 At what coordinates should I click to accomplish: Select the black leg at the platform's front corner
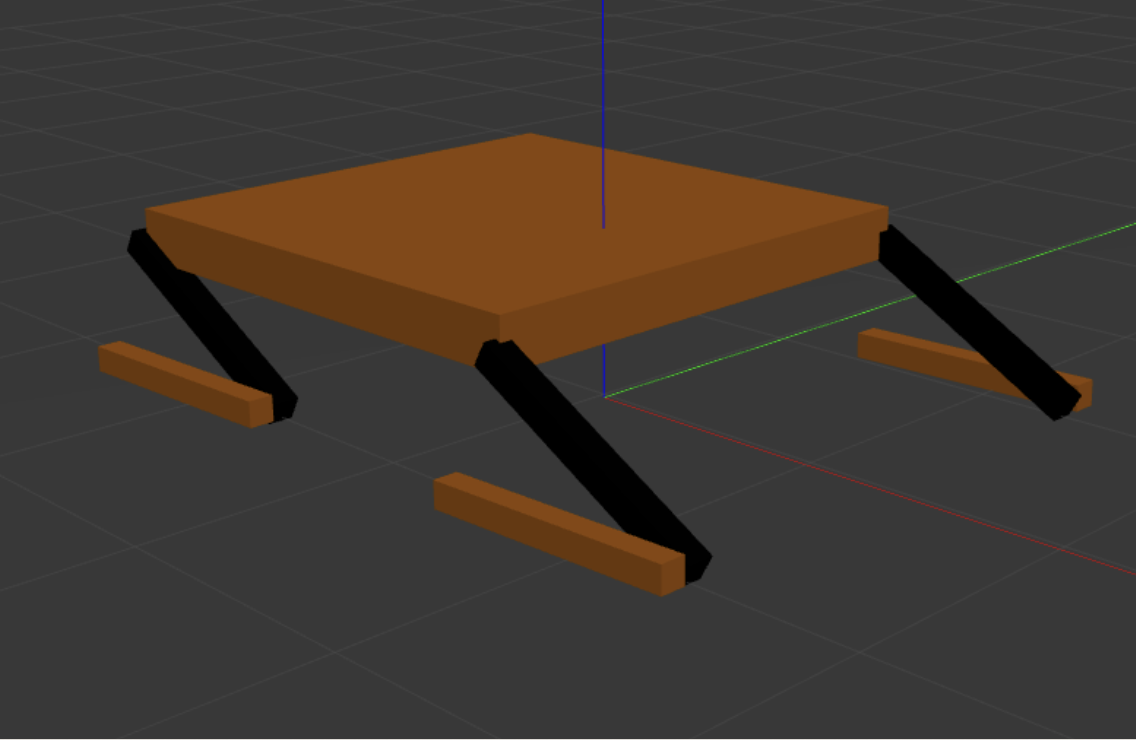593,460
